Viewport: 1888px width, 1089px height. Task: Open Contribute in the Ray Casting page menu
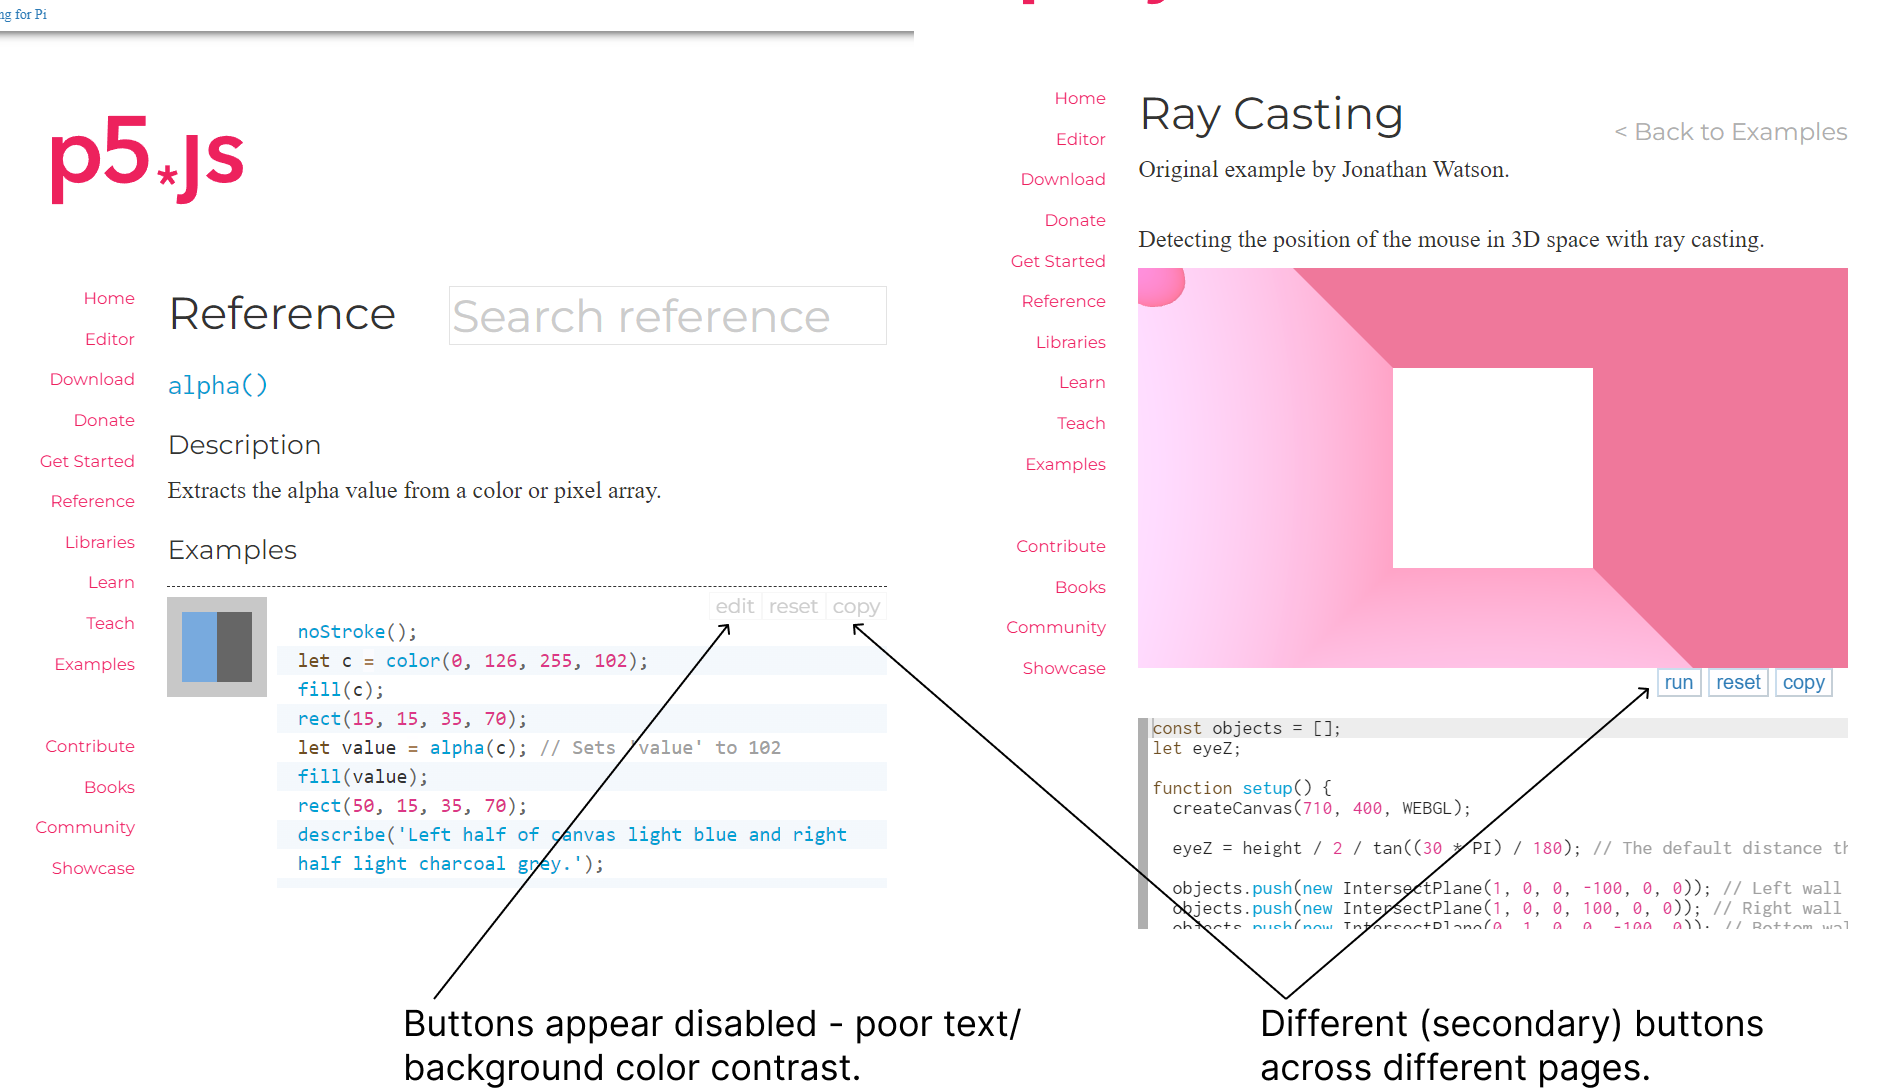click(1061, 546)
